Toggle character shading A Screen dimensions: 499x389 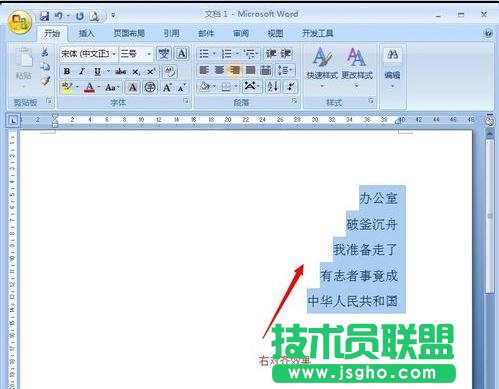tap(133, 87)
